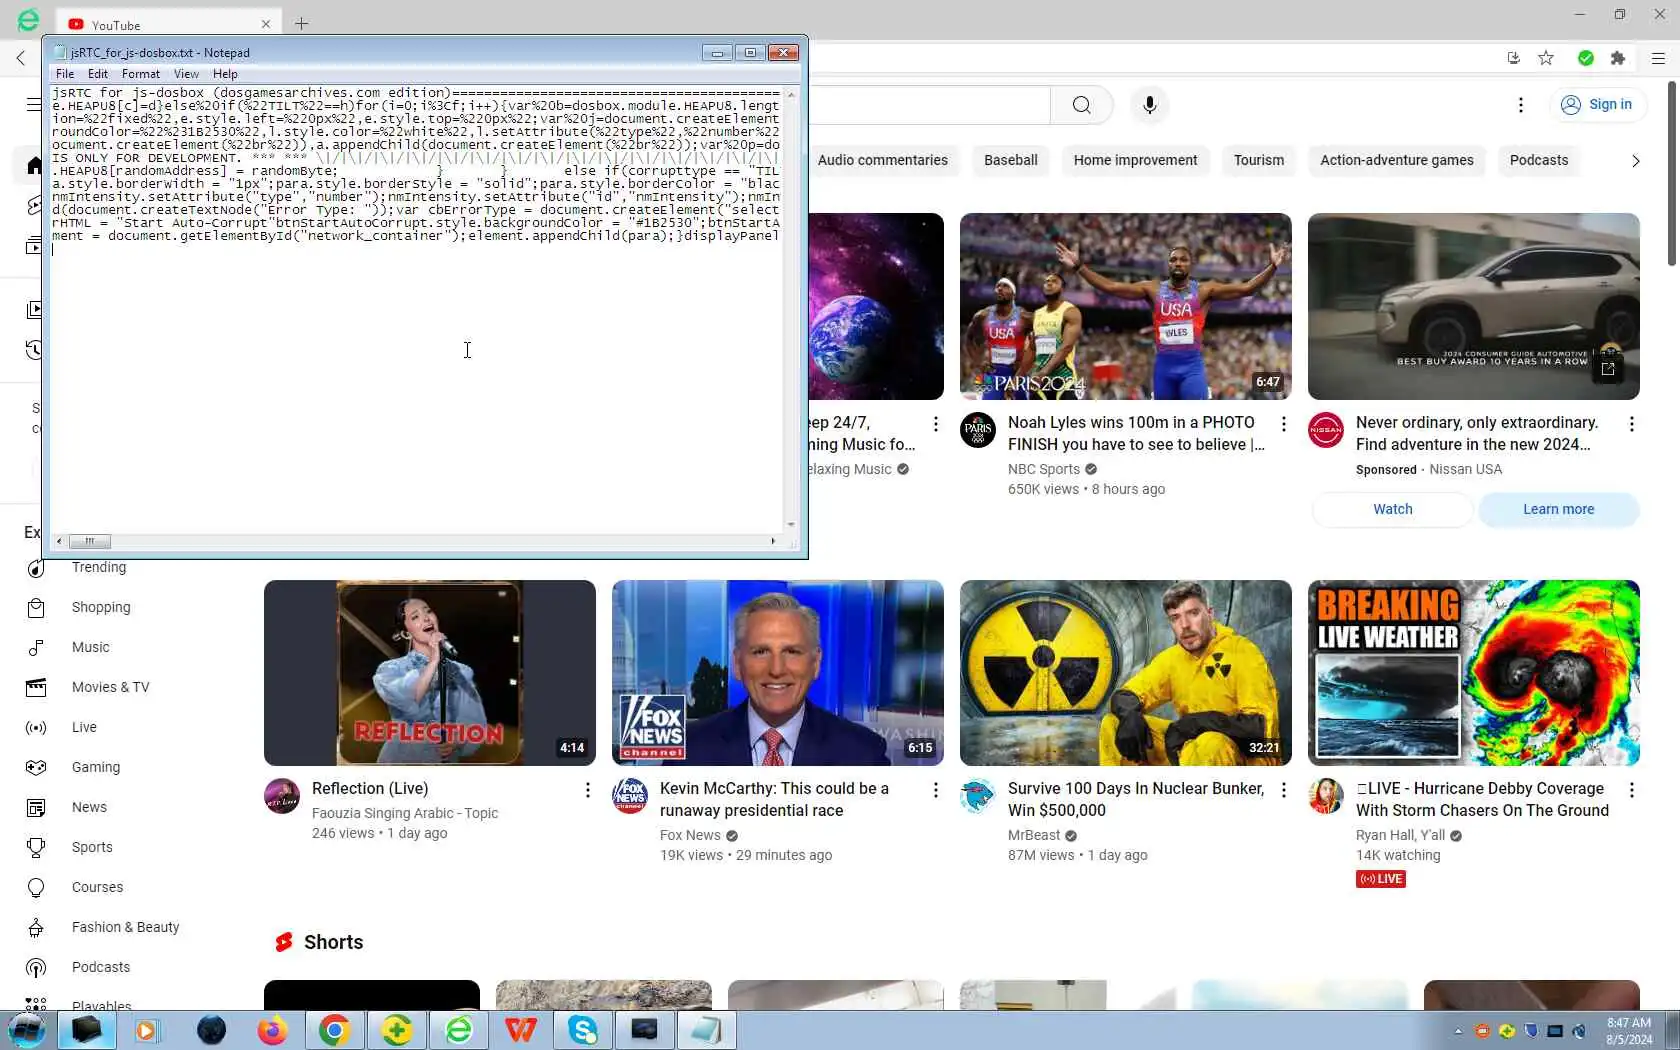This screenshot has height=1050, width=1680.
Task: Open the Nissan sponsored ad thumbnail
Action: 1474,306
